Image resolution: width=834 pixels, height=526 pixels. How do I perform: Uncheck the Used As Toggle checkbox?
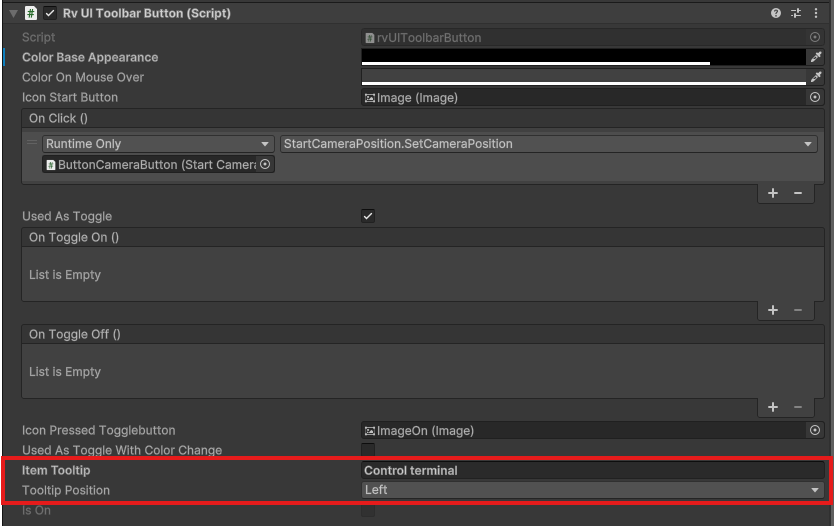pos(368,216)
